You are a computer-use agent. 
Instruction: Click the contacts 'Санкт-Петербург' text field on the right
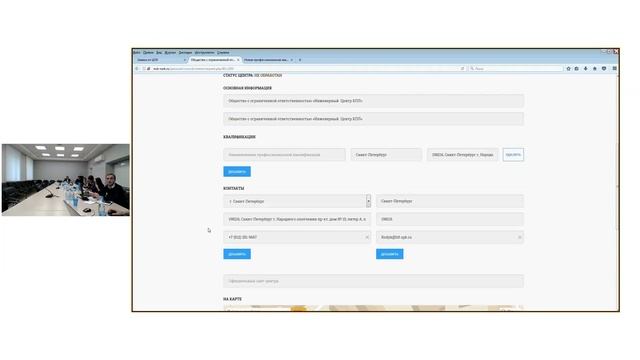point(450,201)
